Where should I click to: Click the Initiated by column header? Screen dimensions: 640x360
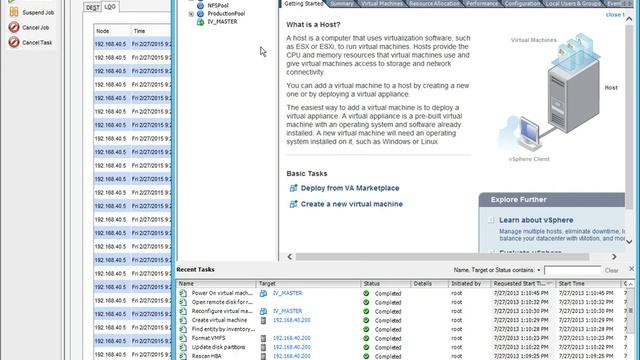[x=469, y=283]
